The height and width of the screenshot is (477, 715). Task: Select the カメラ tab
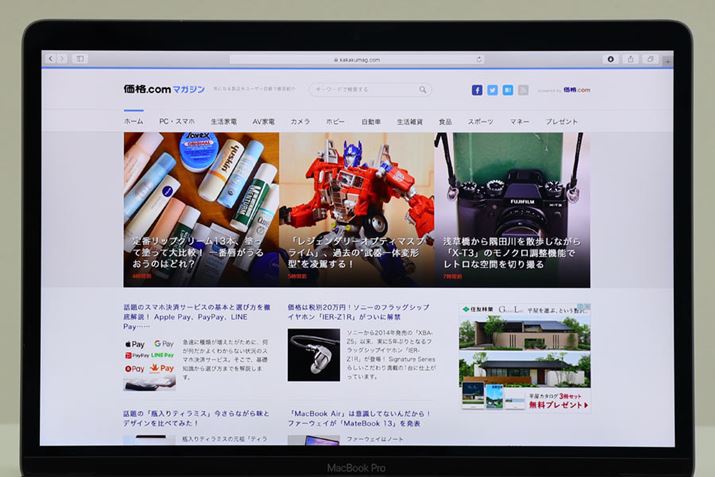(x=300, y=122)
